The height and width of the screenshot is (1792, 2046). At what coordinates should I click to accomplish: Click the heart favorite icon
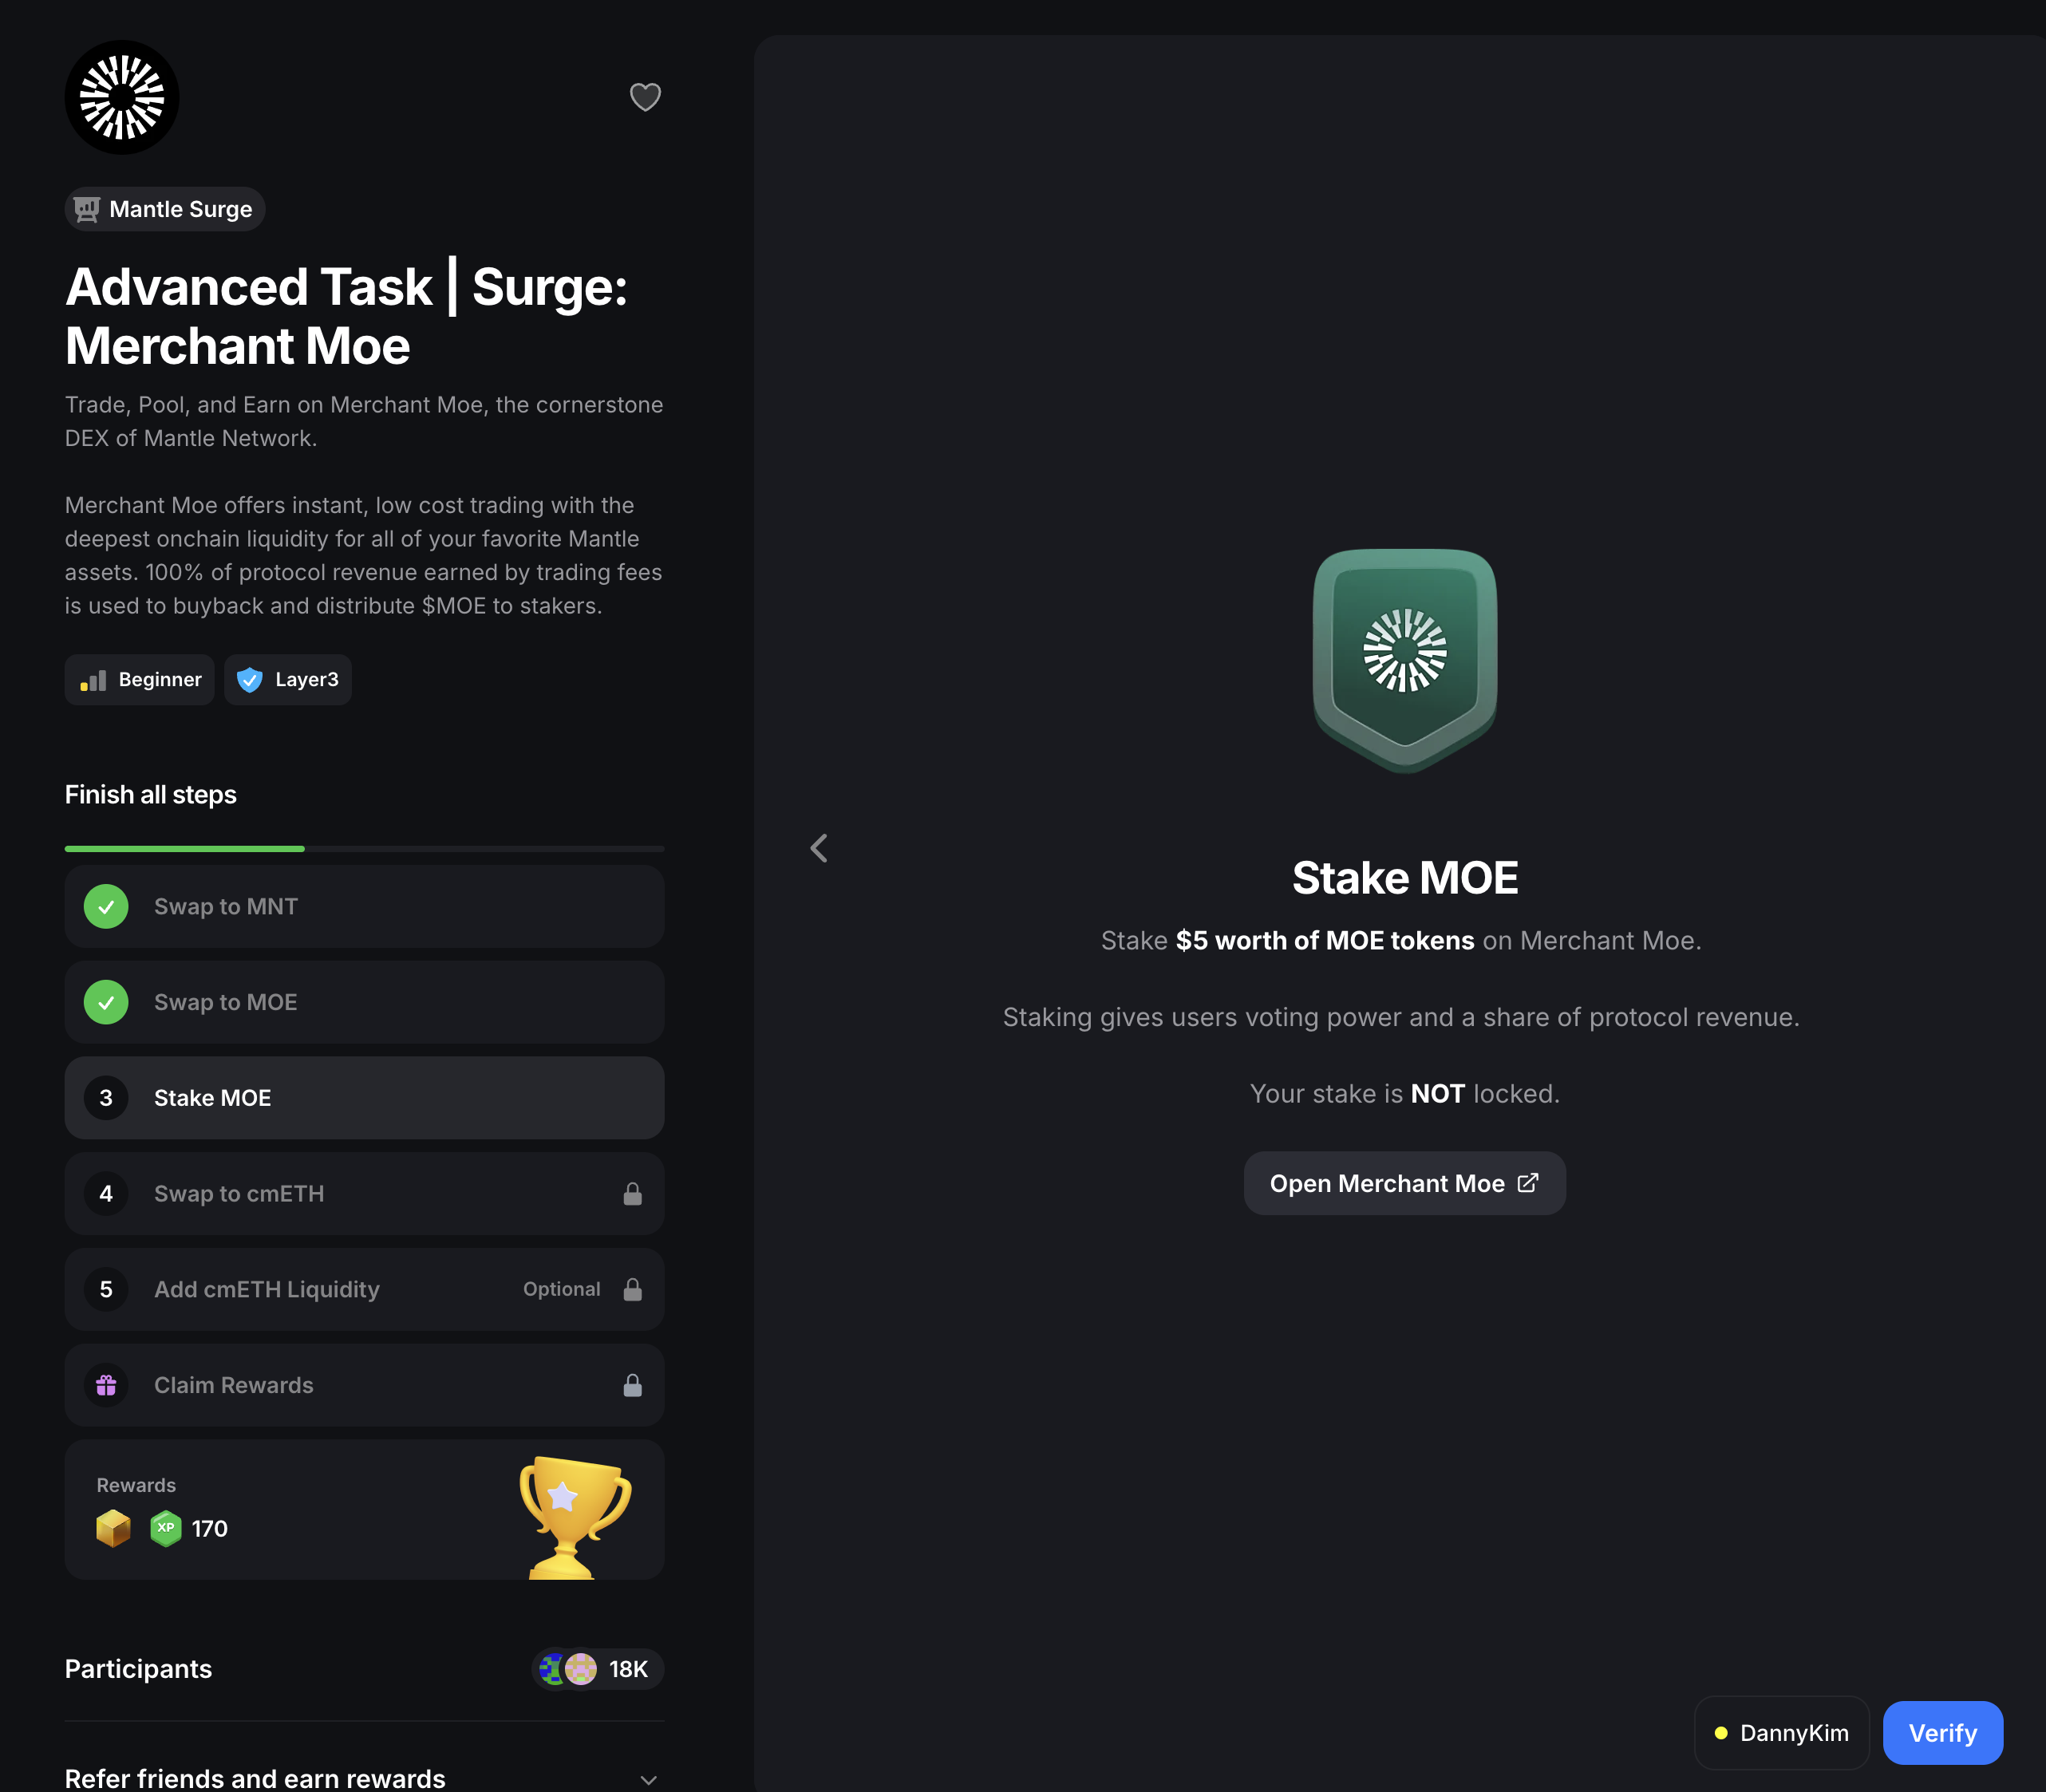point(645,97)
